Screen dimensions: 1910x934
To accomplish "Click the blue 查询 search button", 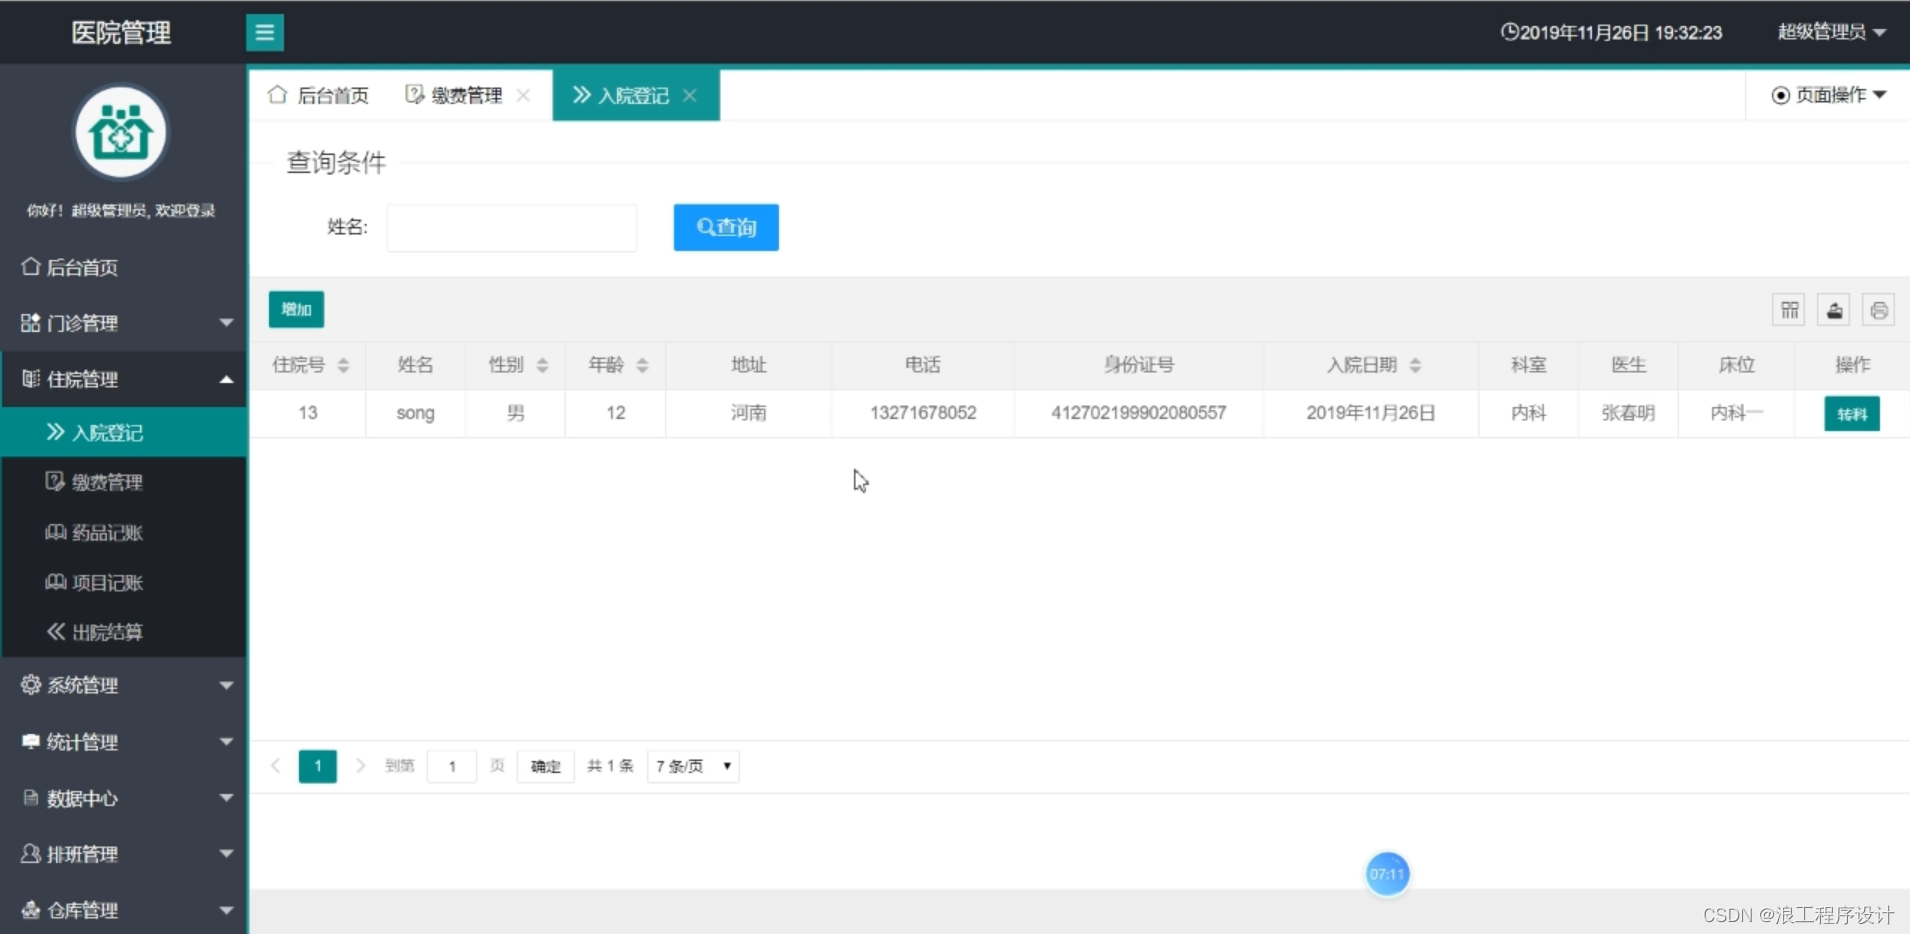I will click(x=726, y=227).
